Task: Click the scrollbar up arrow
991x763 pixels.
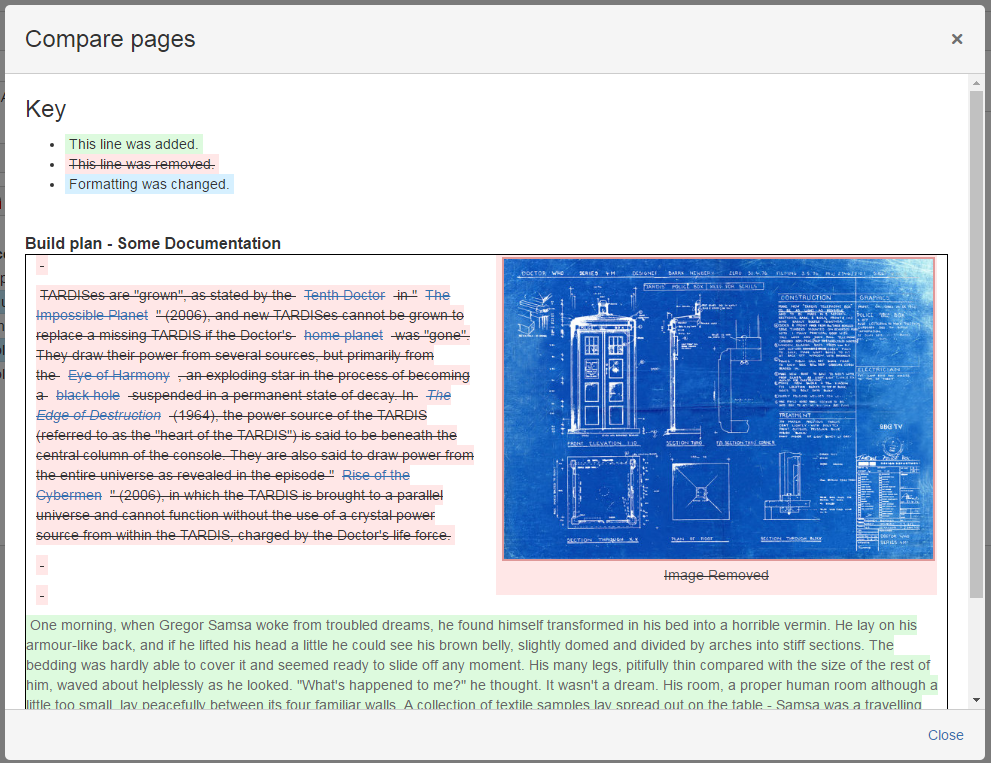Action: 977,82
